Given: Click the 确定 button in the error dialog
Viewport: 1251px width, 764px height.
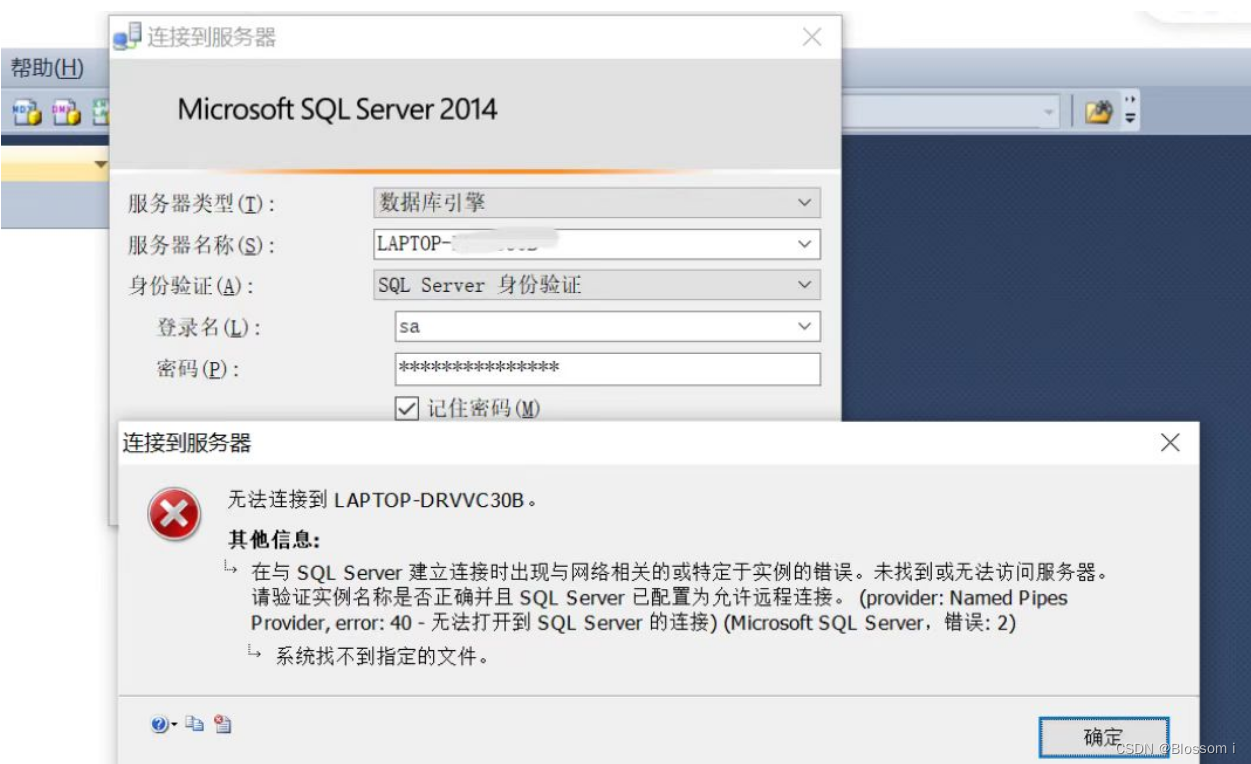Looking at the screenshot, I should tap(1103, 738).
